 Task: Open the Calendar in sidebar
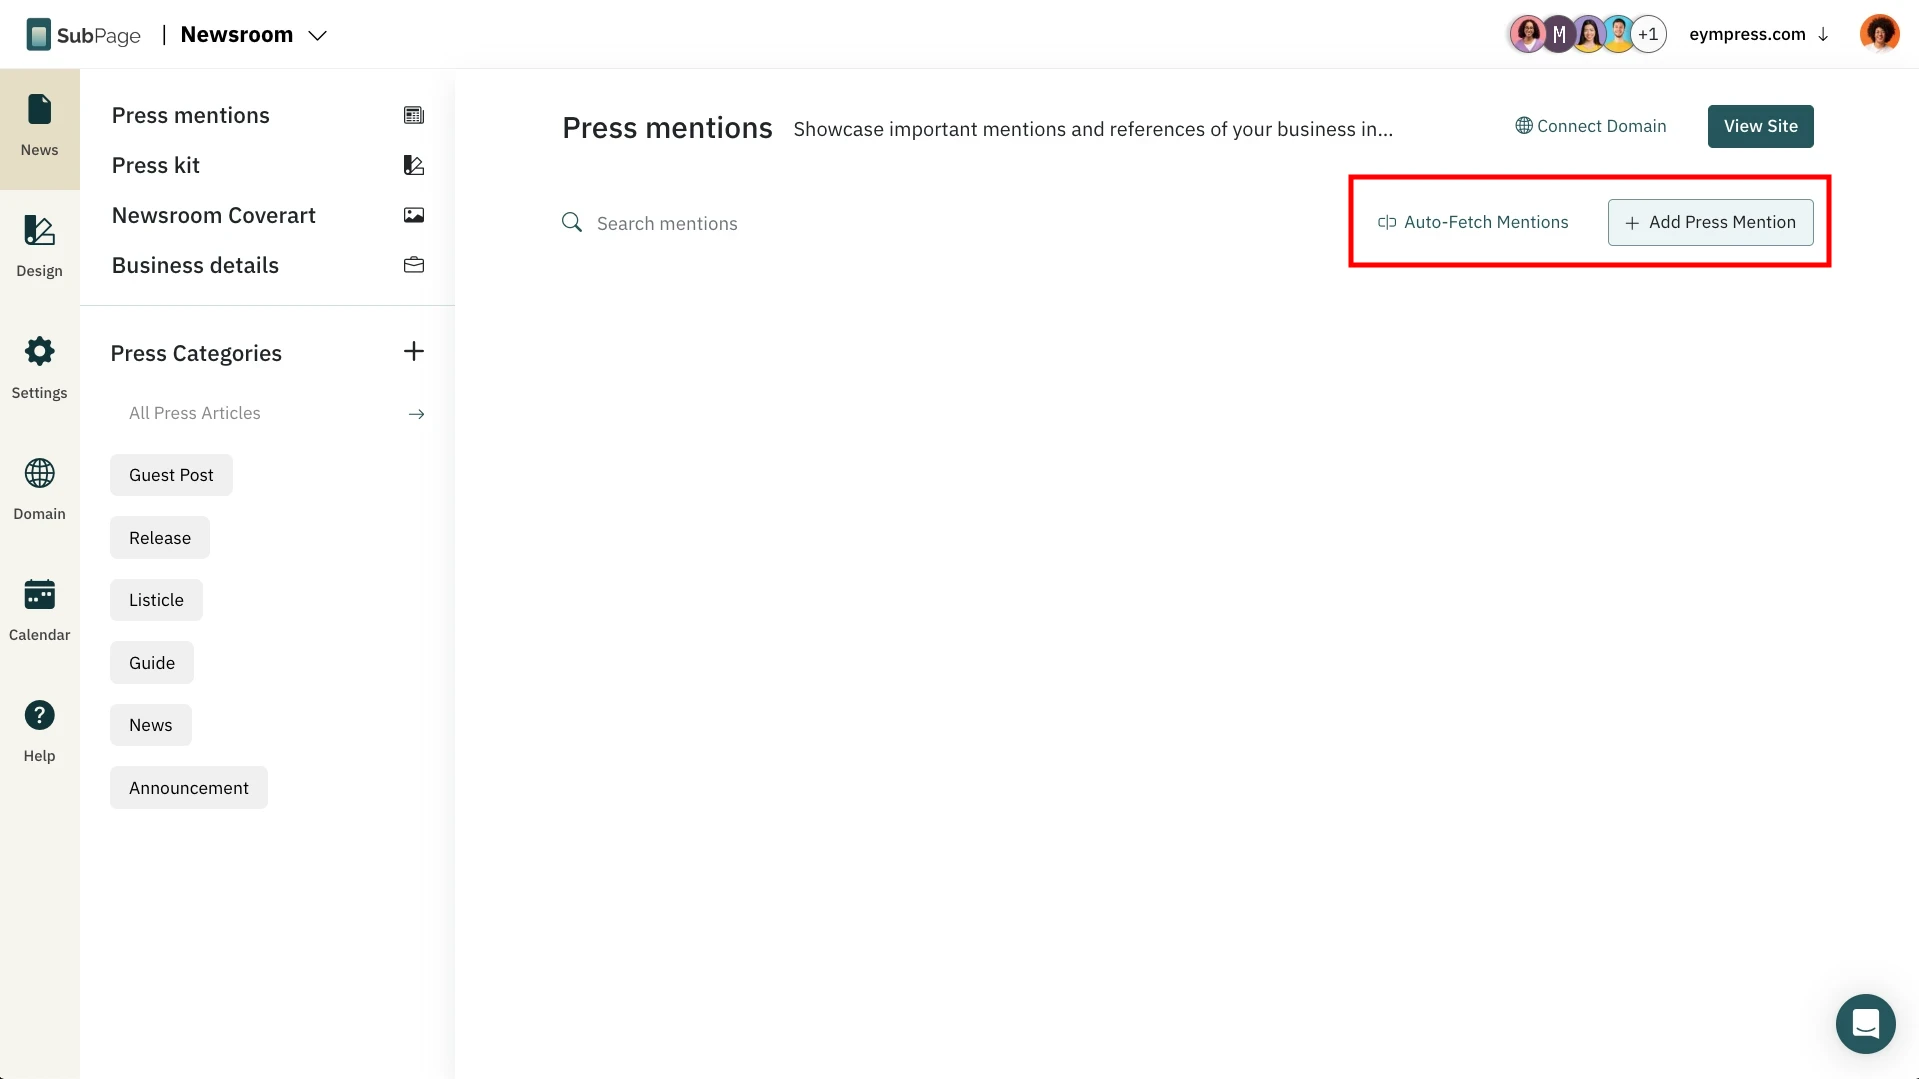pos(39,610)
